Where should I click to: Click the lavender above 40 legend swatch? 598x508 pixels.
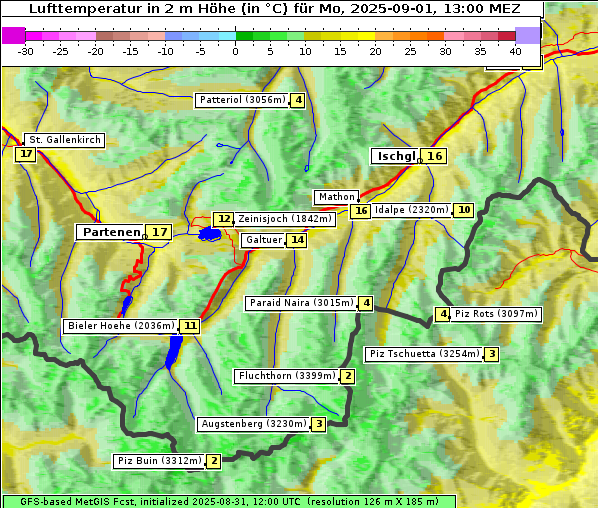[527, 35]
